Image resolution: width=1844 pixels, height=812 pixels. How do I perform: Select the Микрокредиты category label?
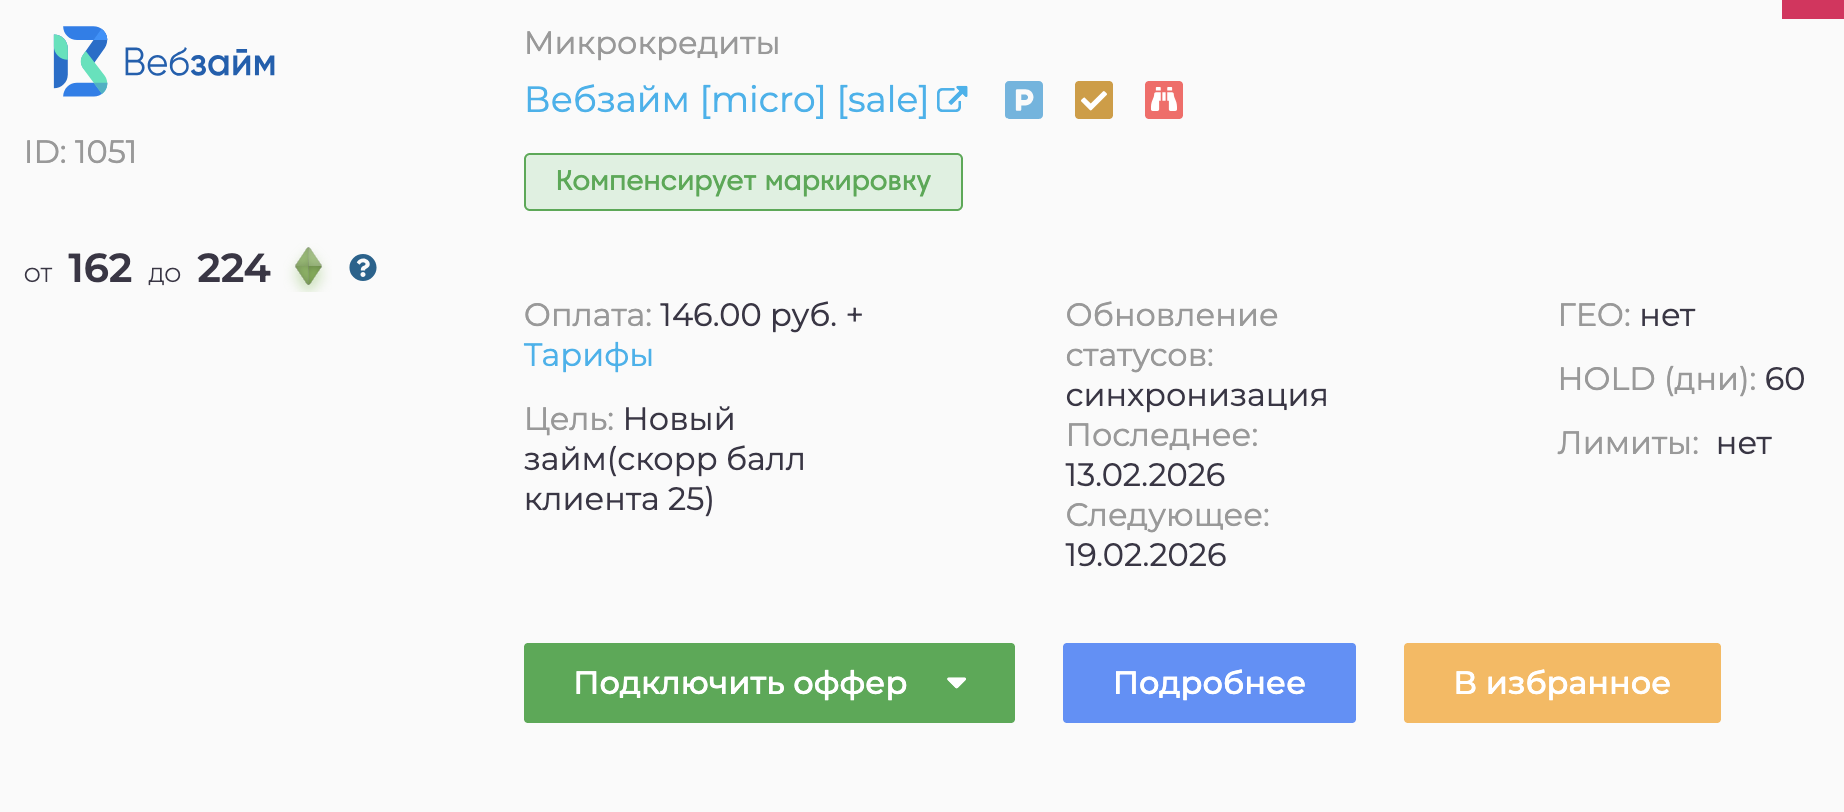[651, 43]
